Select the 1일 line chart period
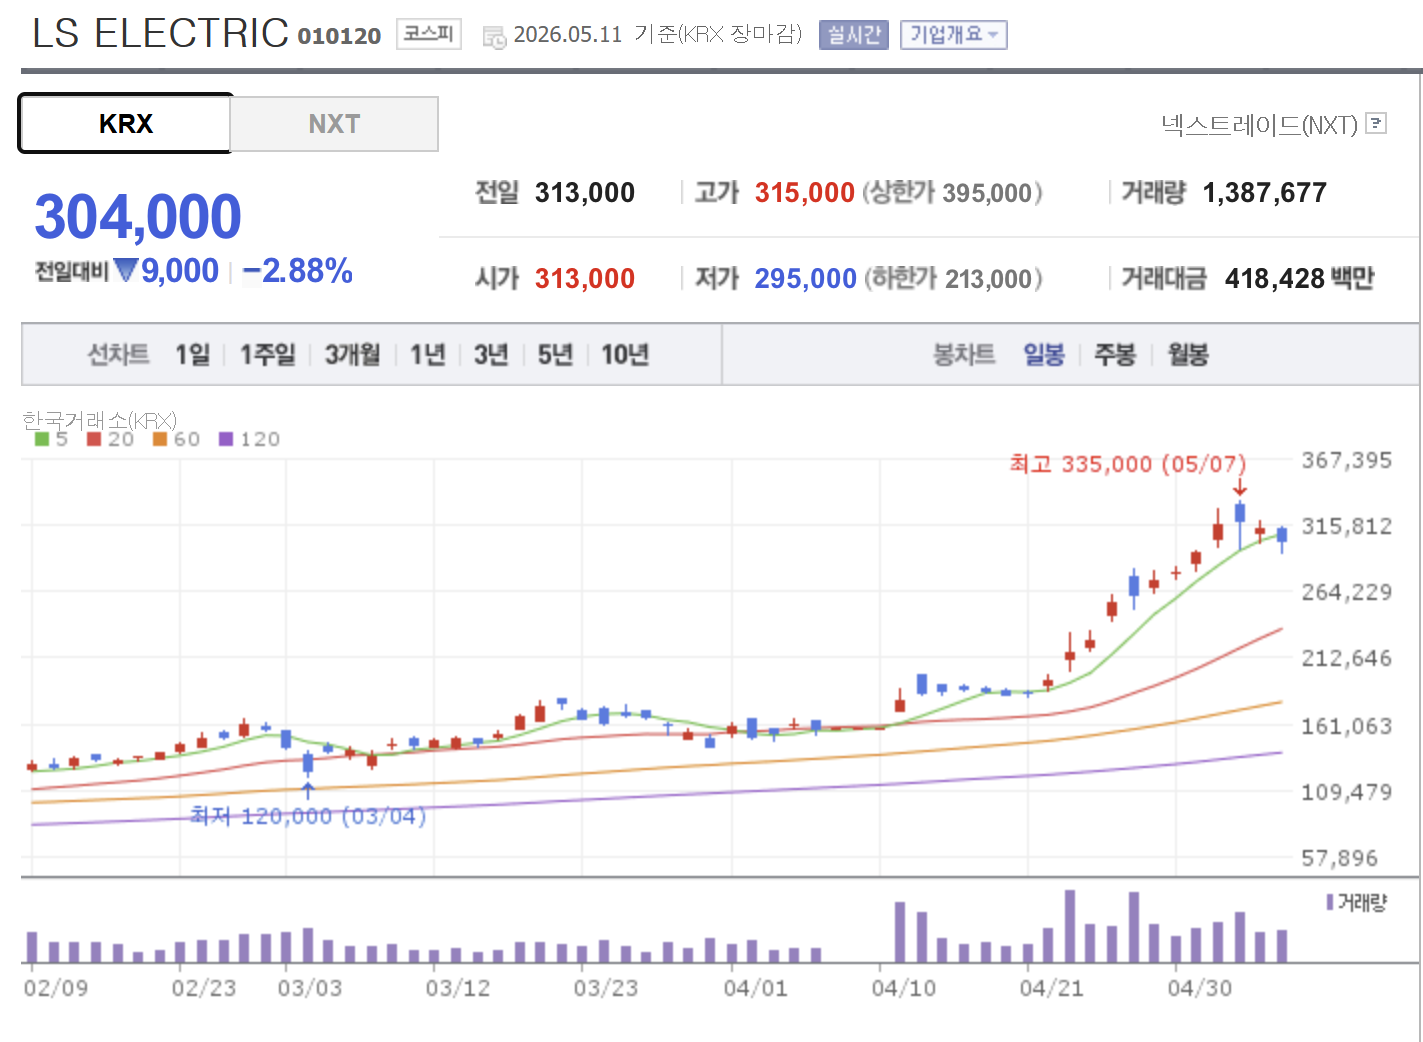This screenshot has height=1042, width=1423. [x=193, y=354]
